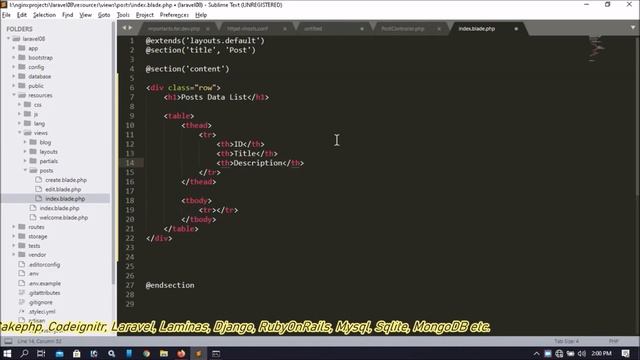
Task: Click the .env file icon
Action: coord(22,273)
